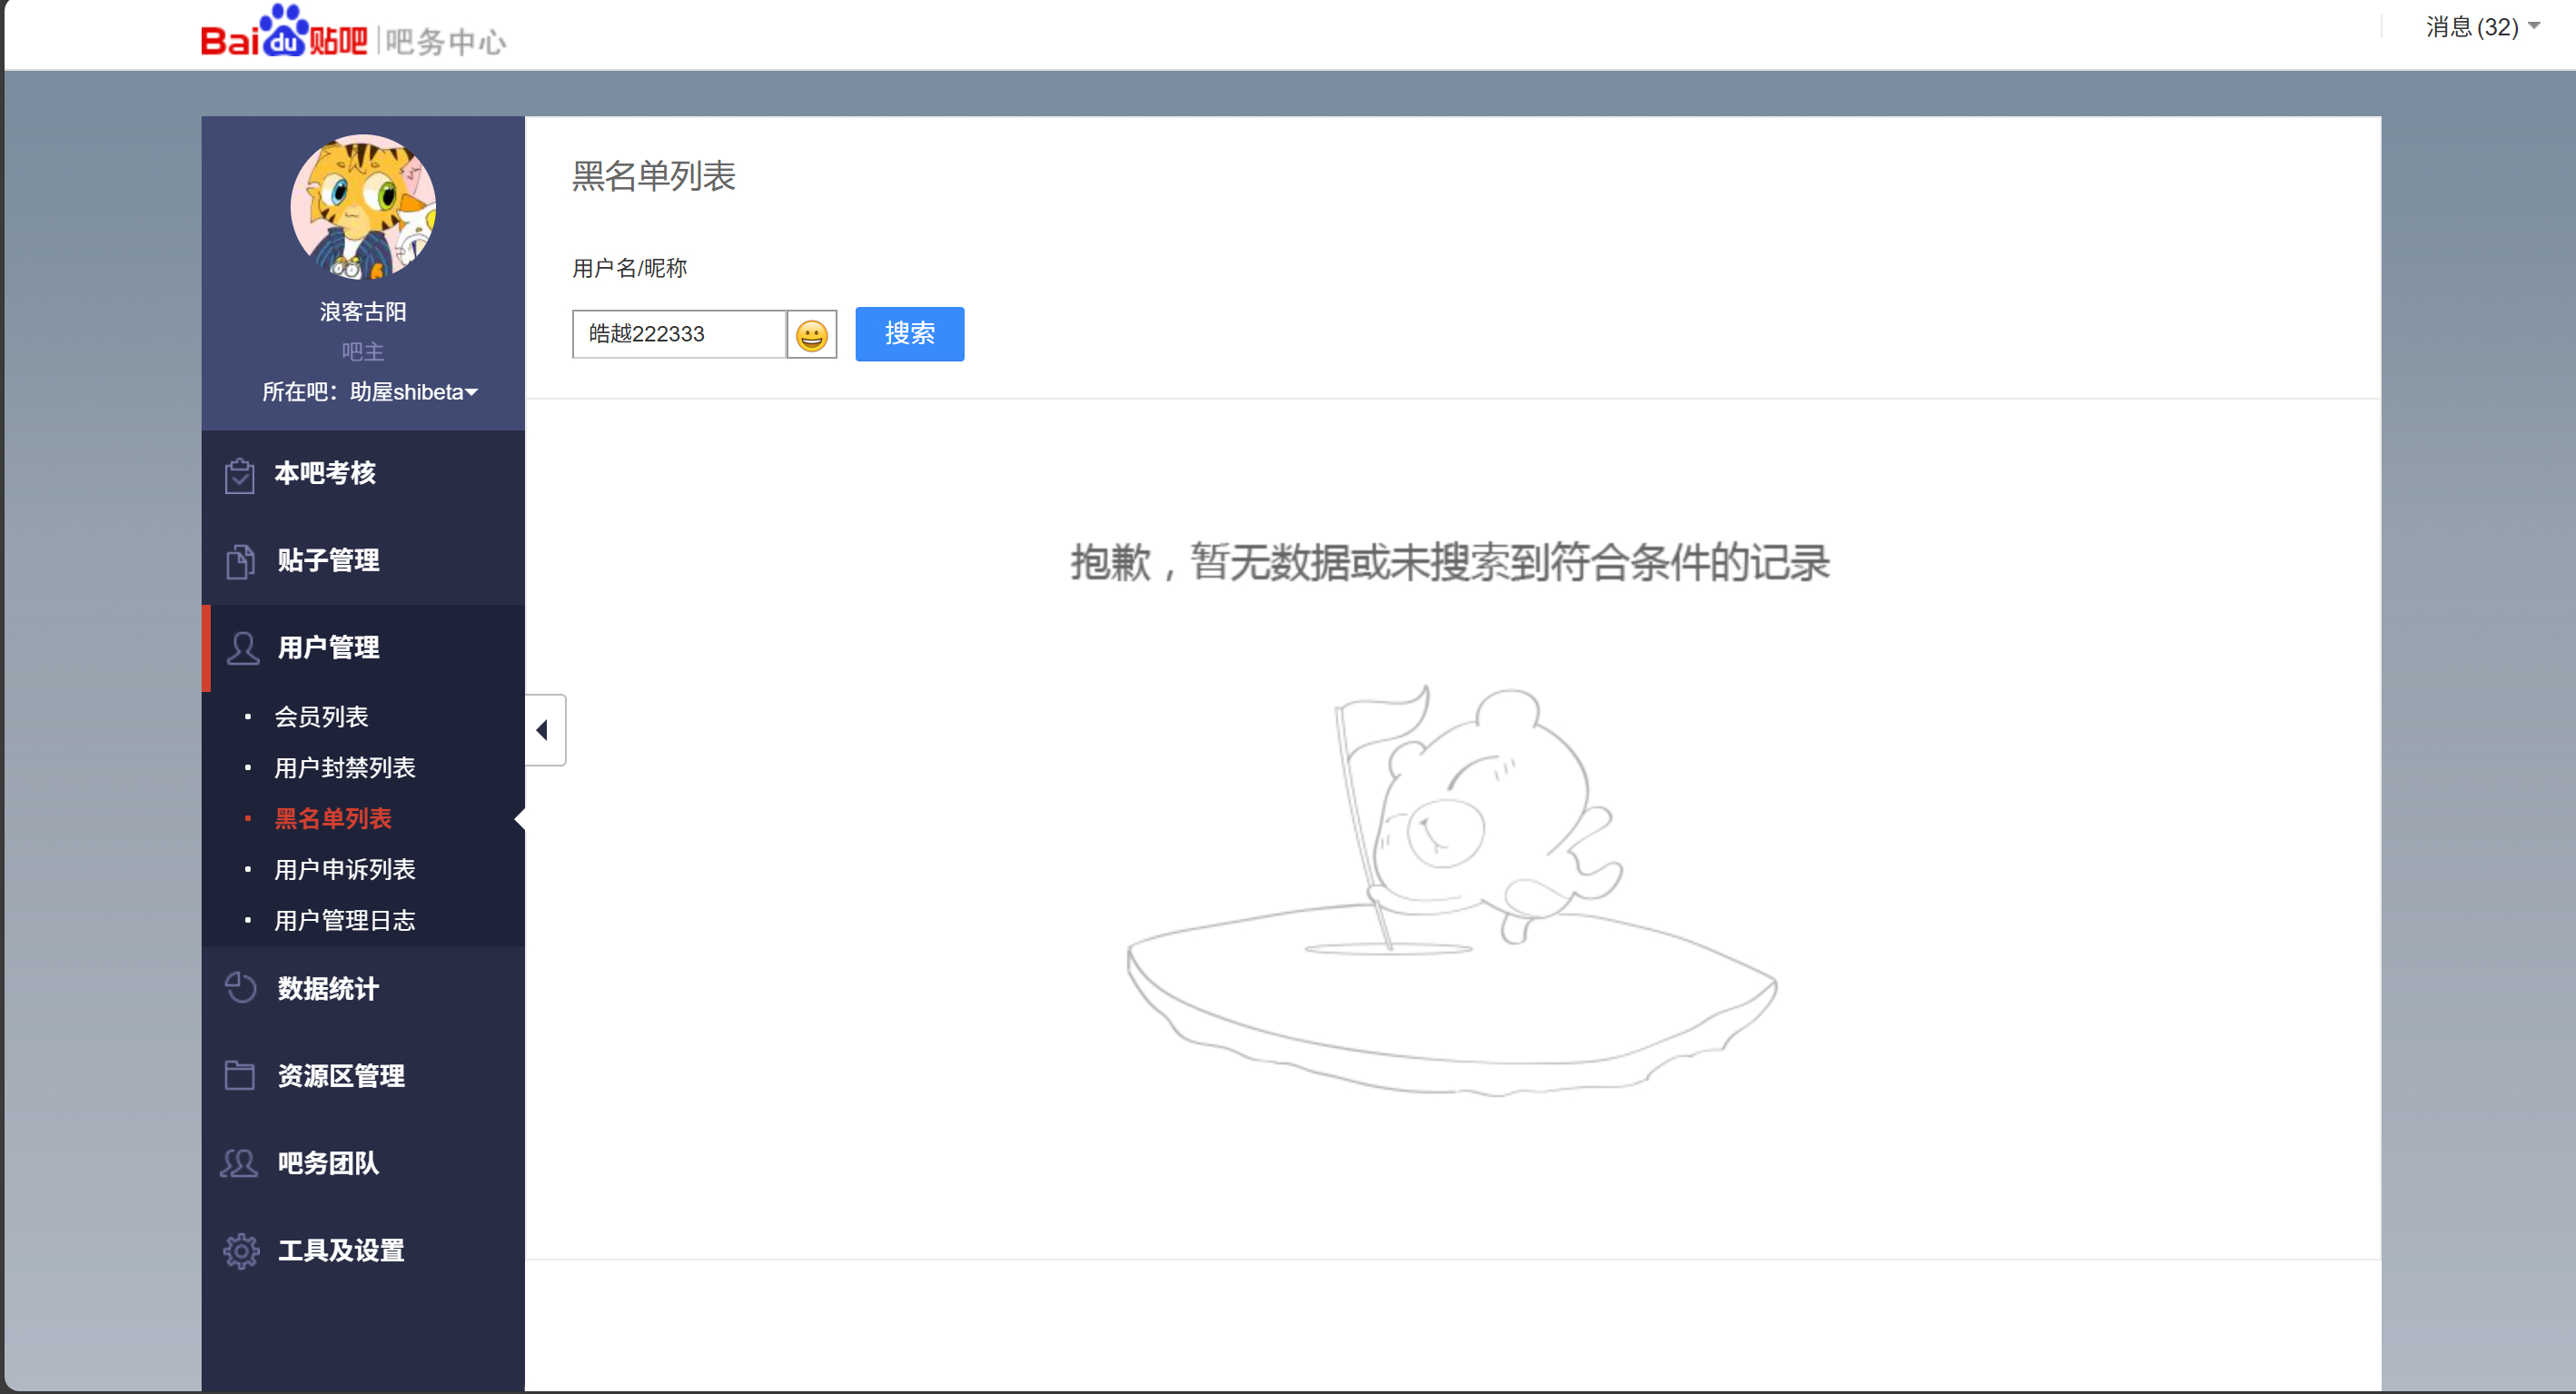The image size is (2576, 1394).
Task: Open the 会员列表 submenu item
Action: [321, 717]
